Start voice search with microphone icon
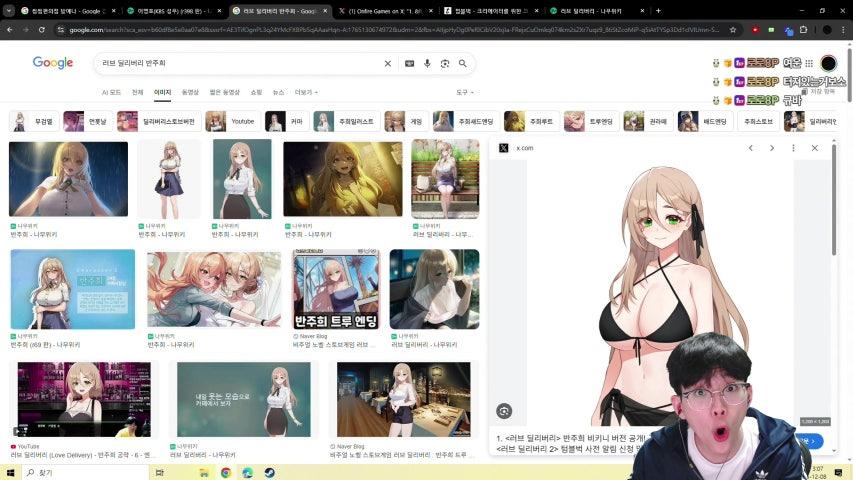 tap(428, 64)
